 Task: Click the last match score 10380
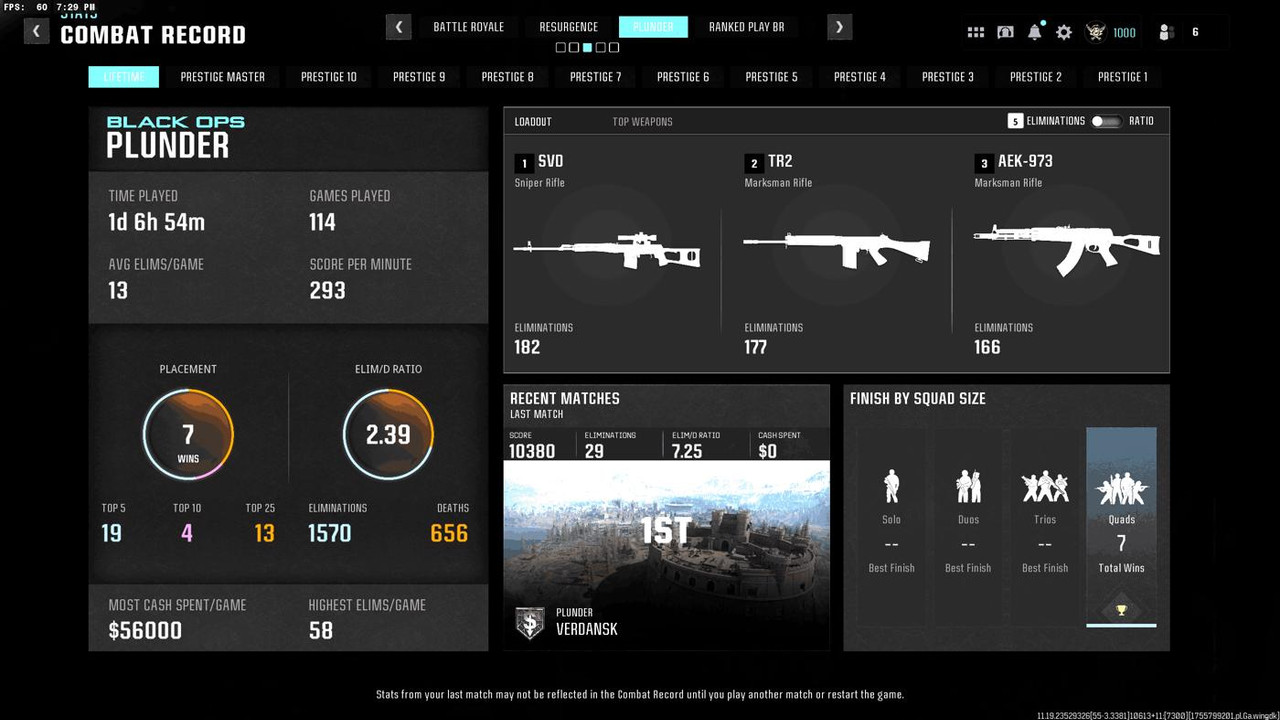(532, 451)
